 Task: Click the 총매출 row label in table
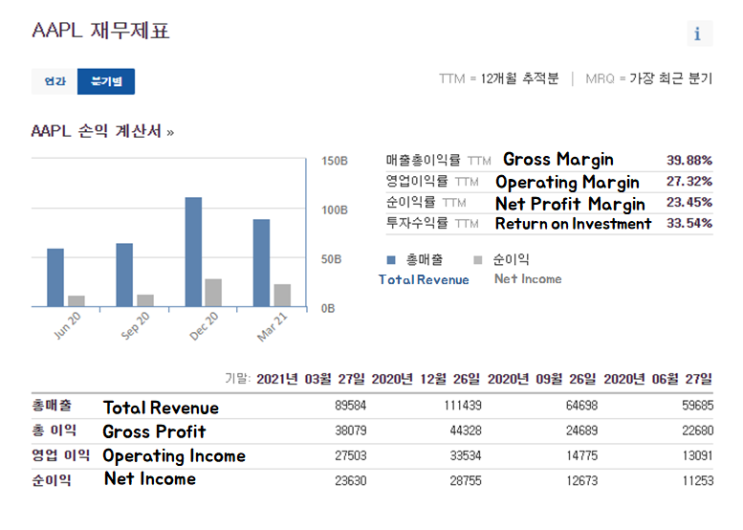(52, 406)
